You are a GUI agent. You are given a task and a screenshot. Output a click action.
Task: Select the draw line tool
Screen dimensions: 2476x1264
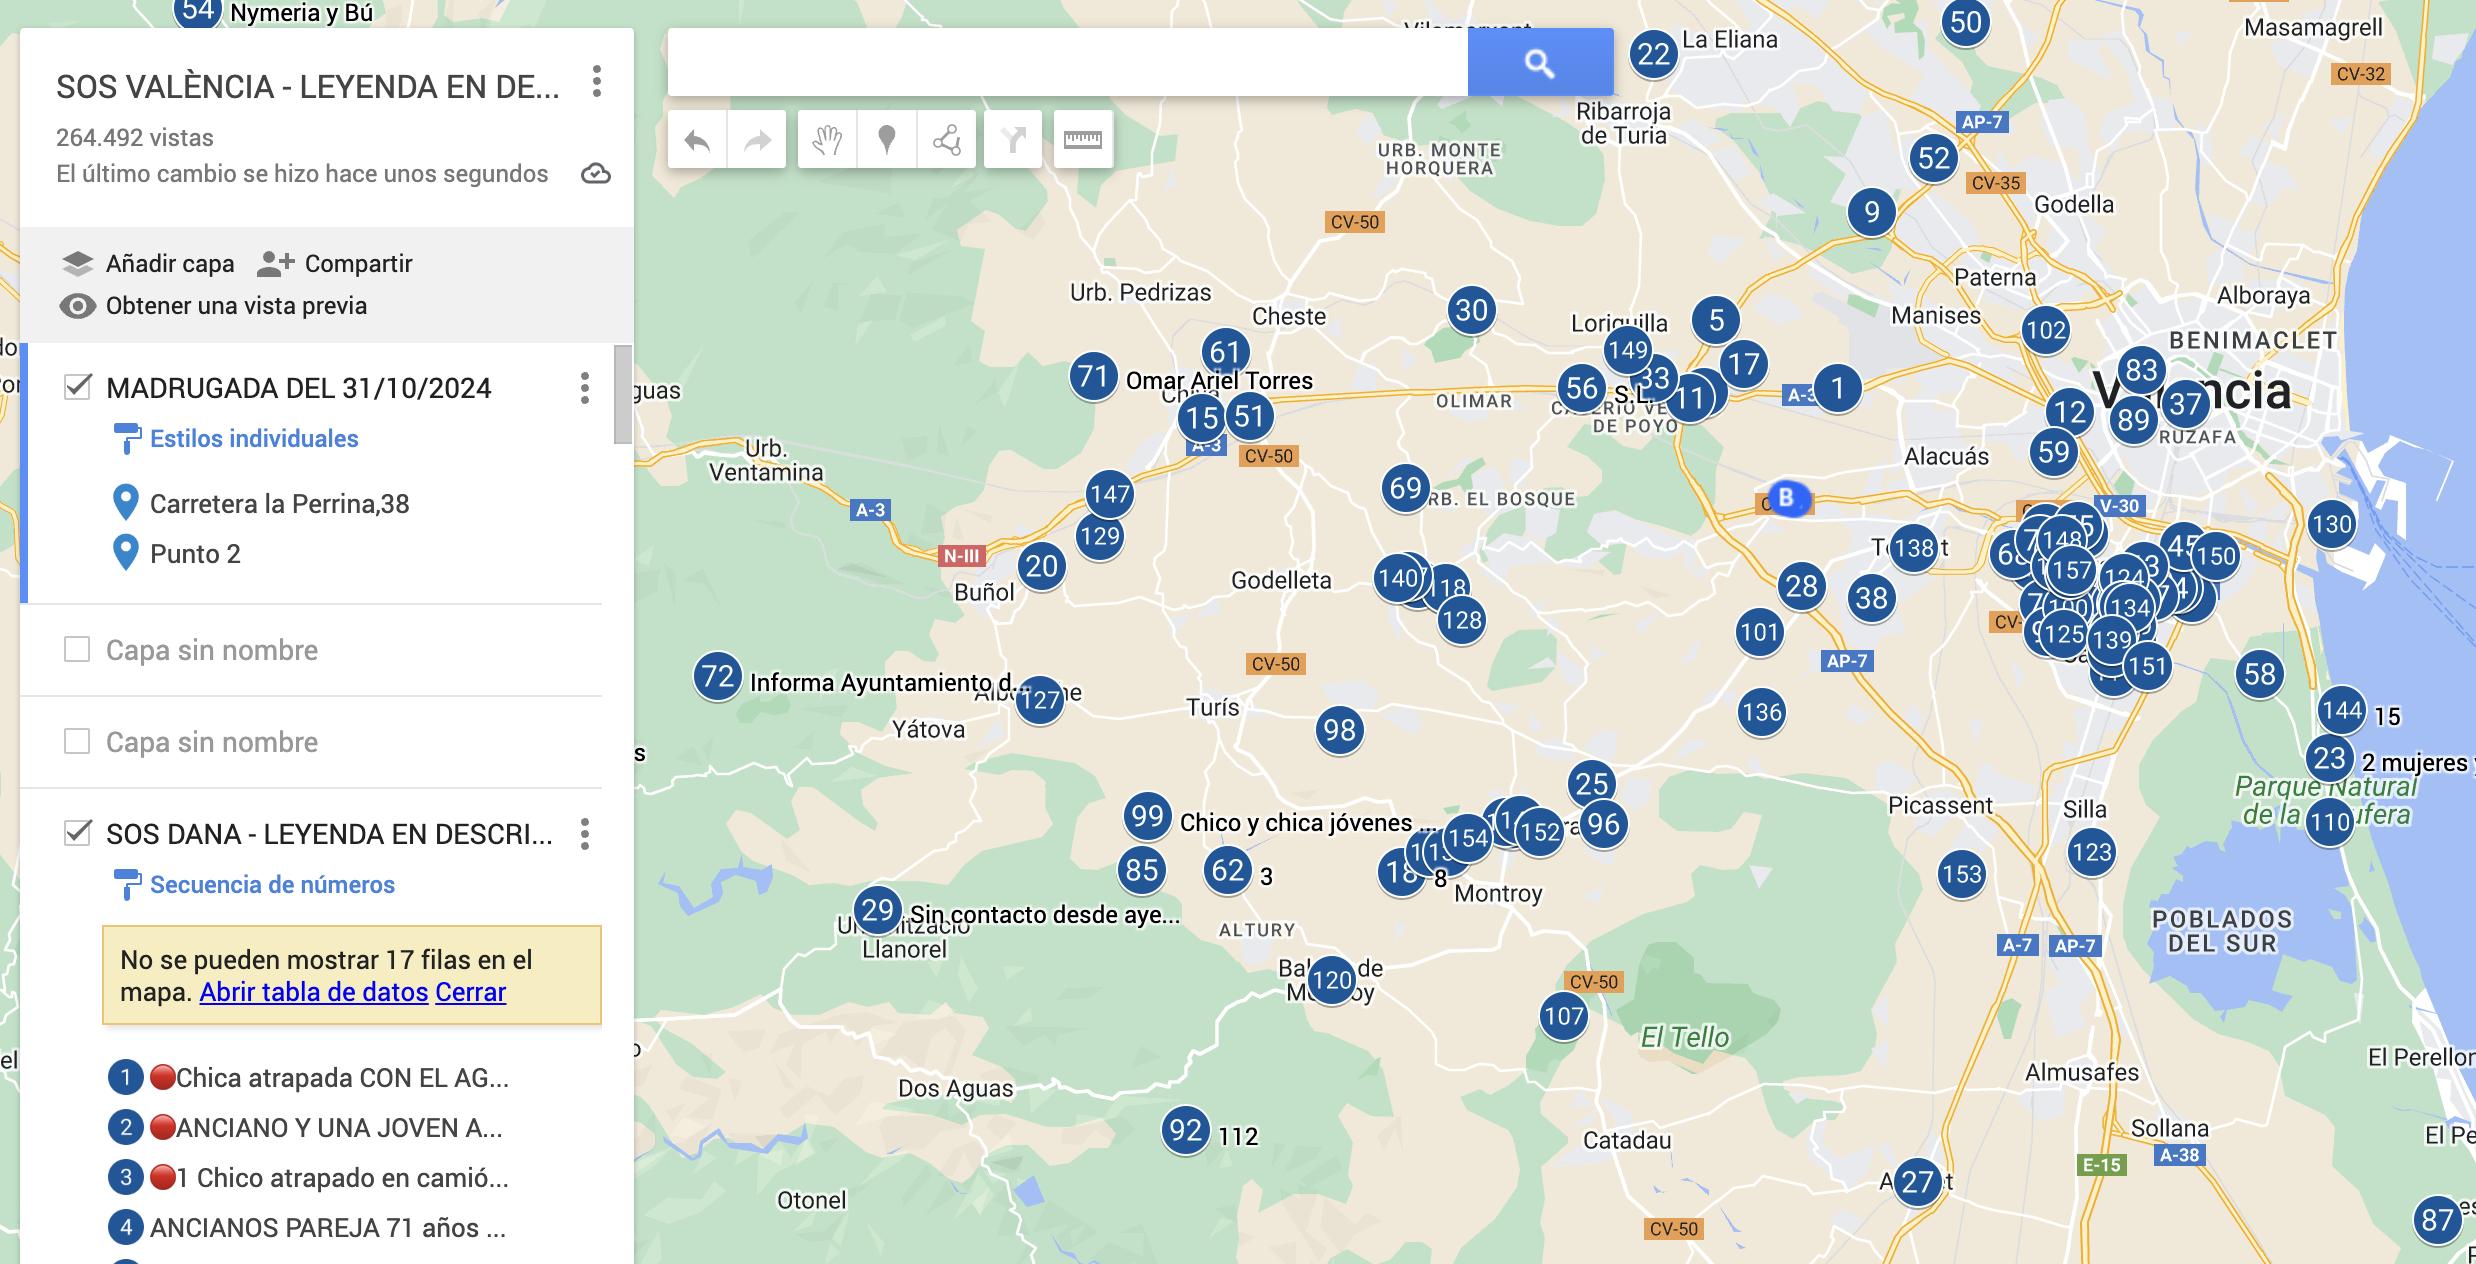click(x=946, y=140)
